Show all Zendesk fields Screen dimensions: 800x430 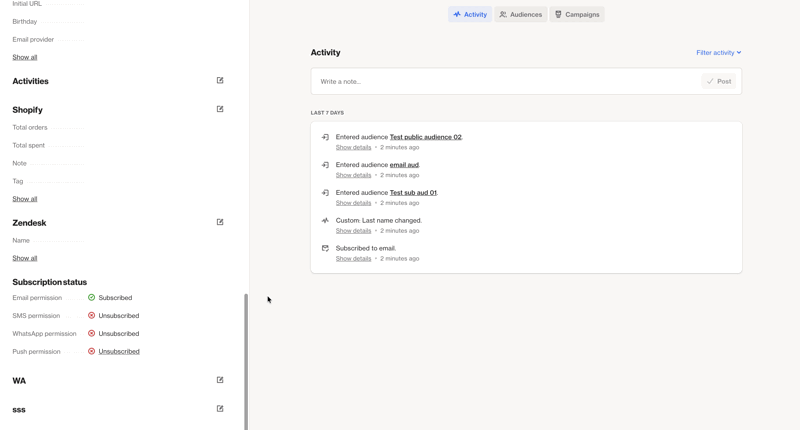coord(25,258)
